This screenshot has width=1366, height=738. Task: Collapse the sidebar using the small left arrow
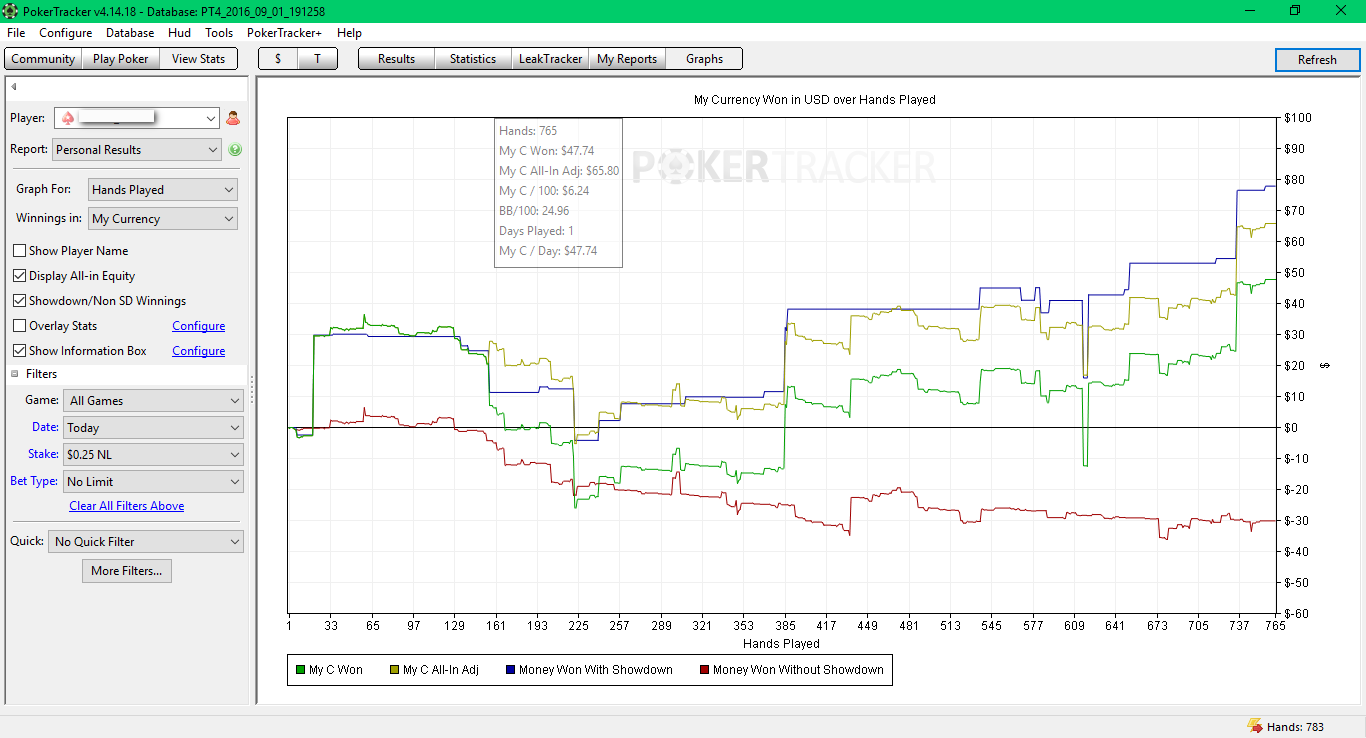pyautogui.click(x=14, y=87)
